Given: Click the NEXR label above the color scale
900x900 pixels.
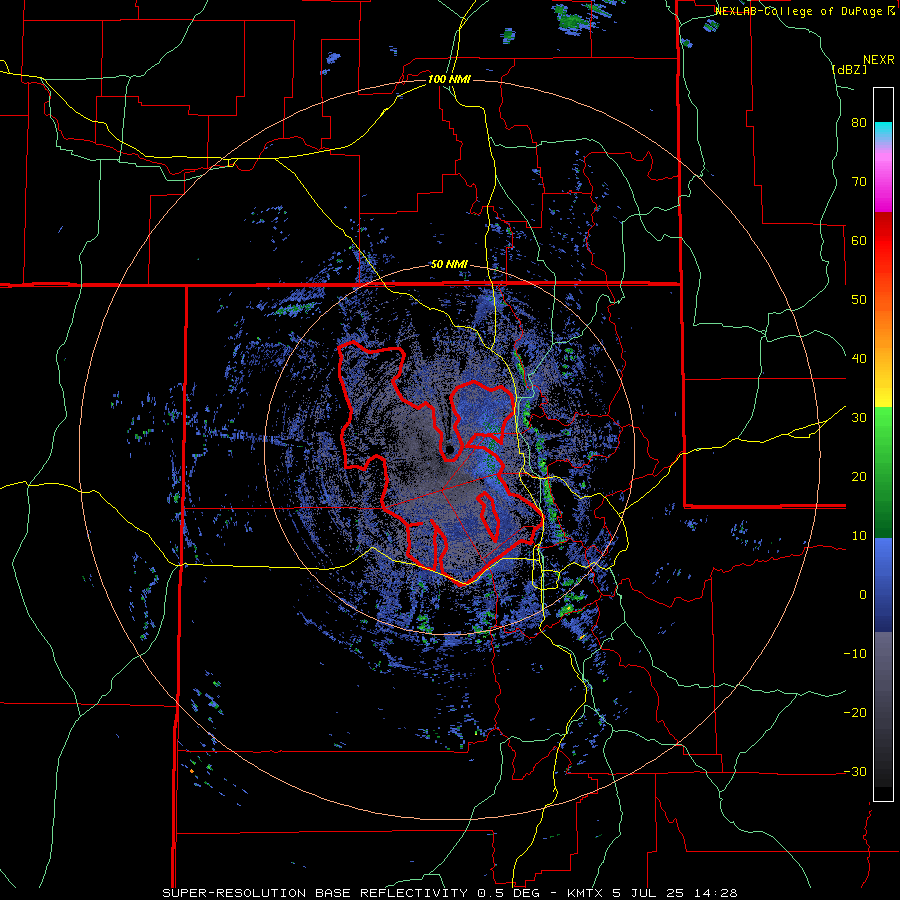Looking at the screenshot, I should pyautogui.click(x=878, y=60).
